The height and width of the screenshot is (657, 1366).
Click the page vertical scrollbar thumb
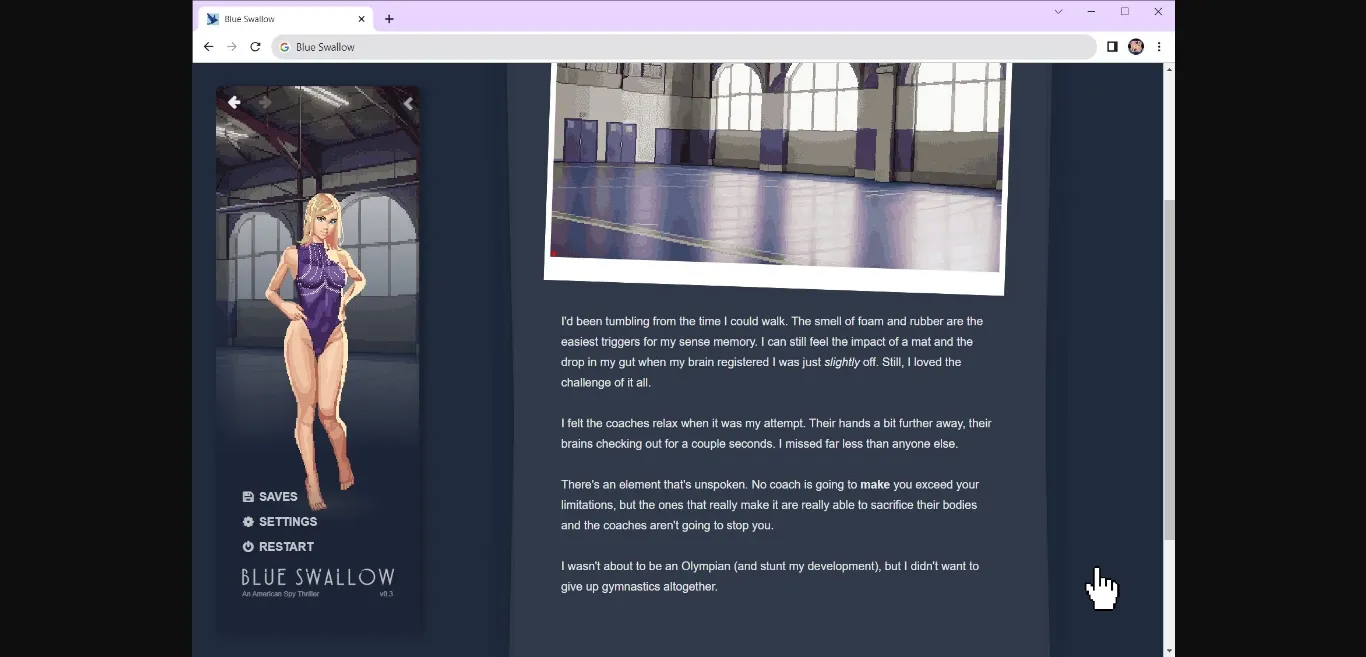coord(1169,370)
